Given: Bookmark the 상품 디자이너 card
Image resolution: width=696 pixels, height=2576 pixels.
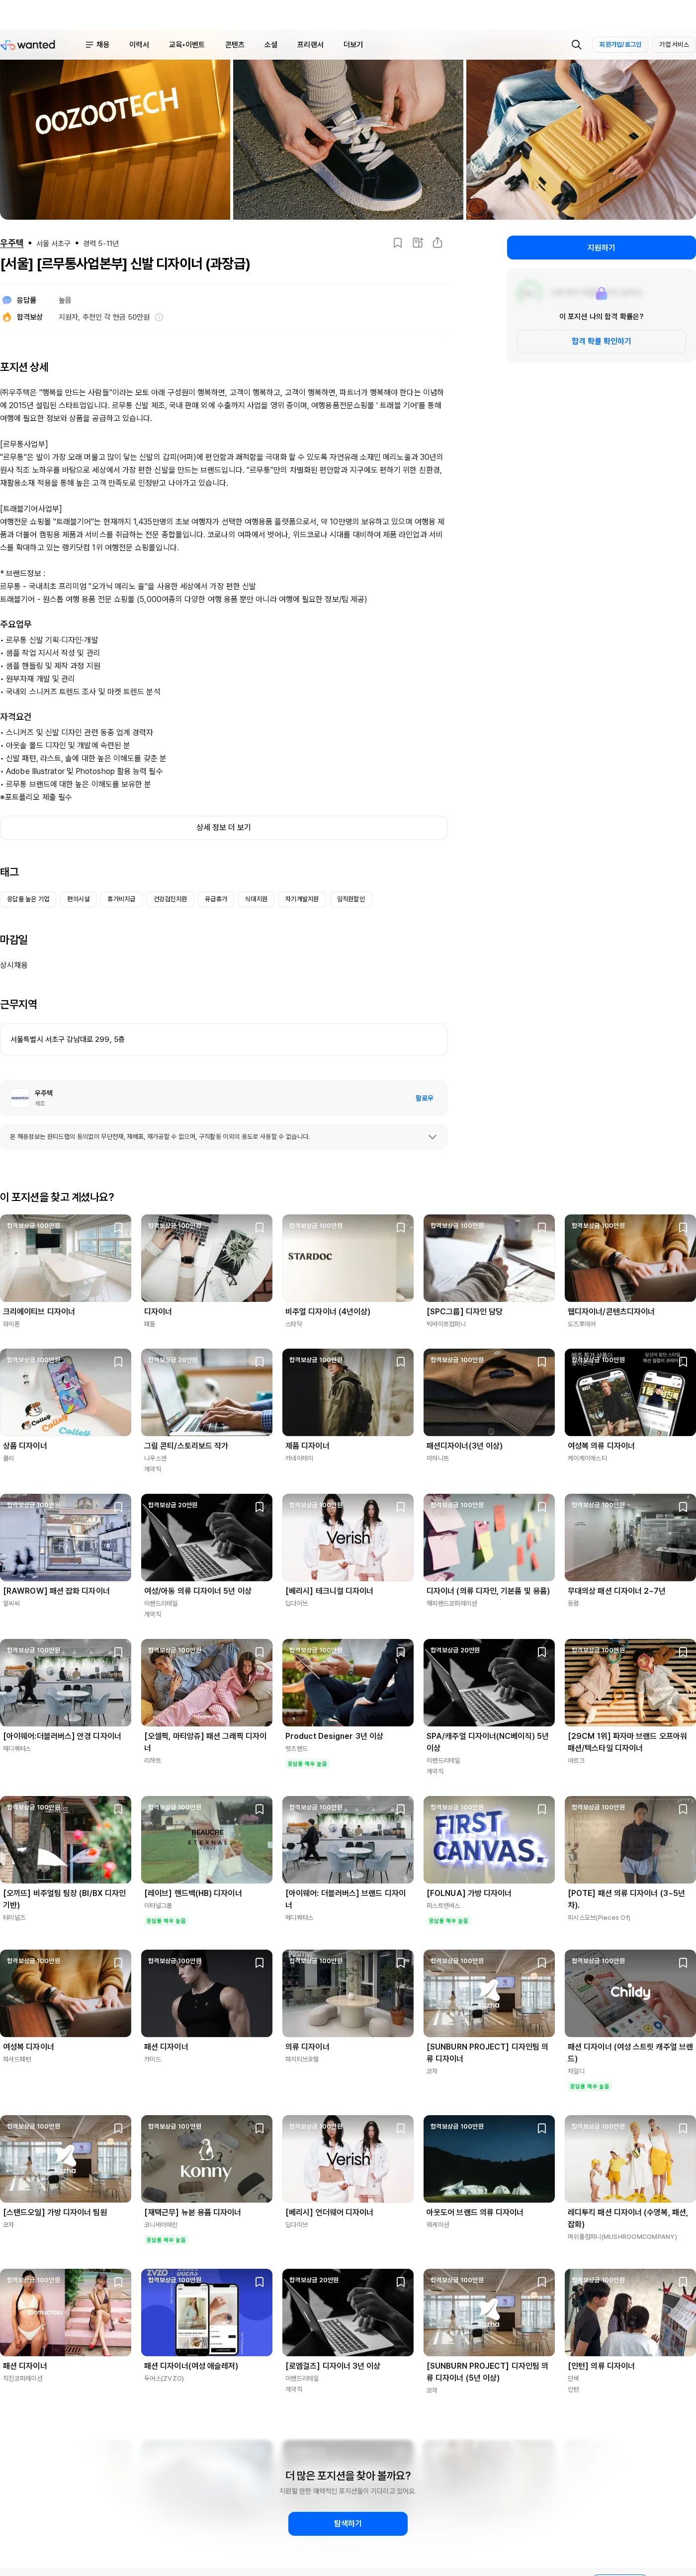Looking at the screenshot, I should click(118, 1361).
